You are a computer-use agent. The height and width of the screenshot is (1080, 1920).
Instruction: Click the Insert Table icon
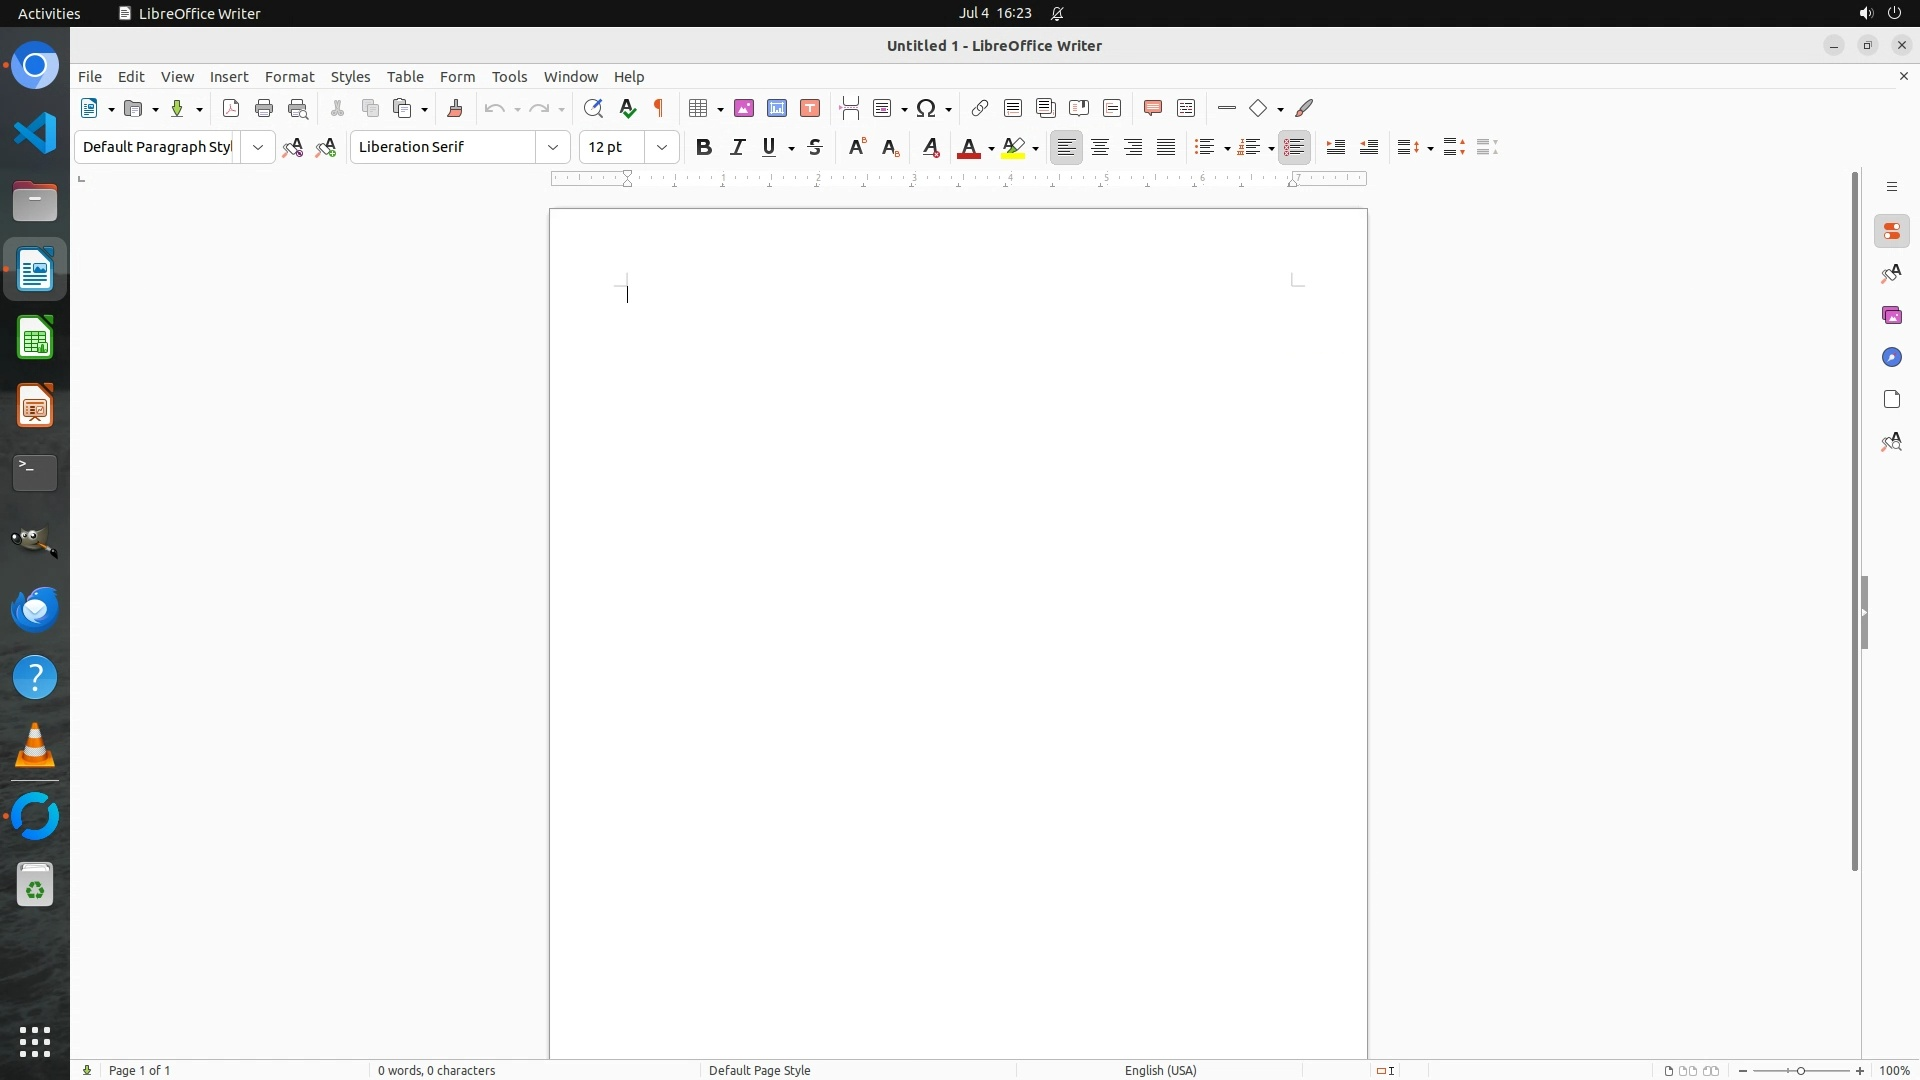coord(699,108)
